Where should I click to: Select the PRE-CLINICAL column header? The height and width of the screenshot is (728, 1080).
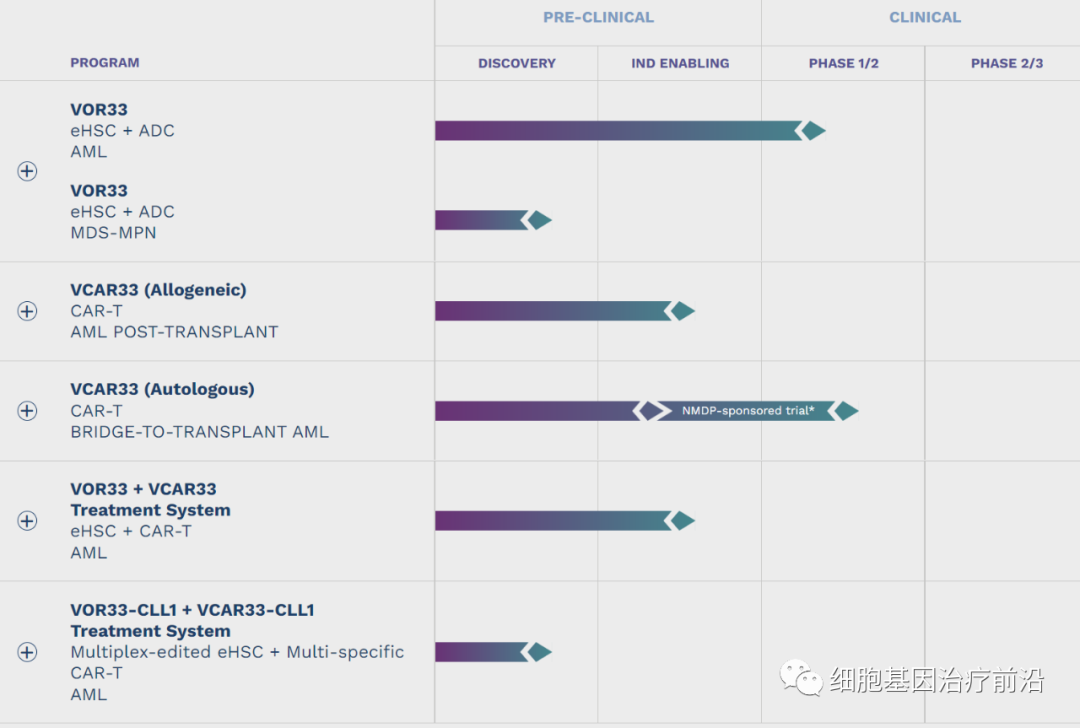coord(598,17)
